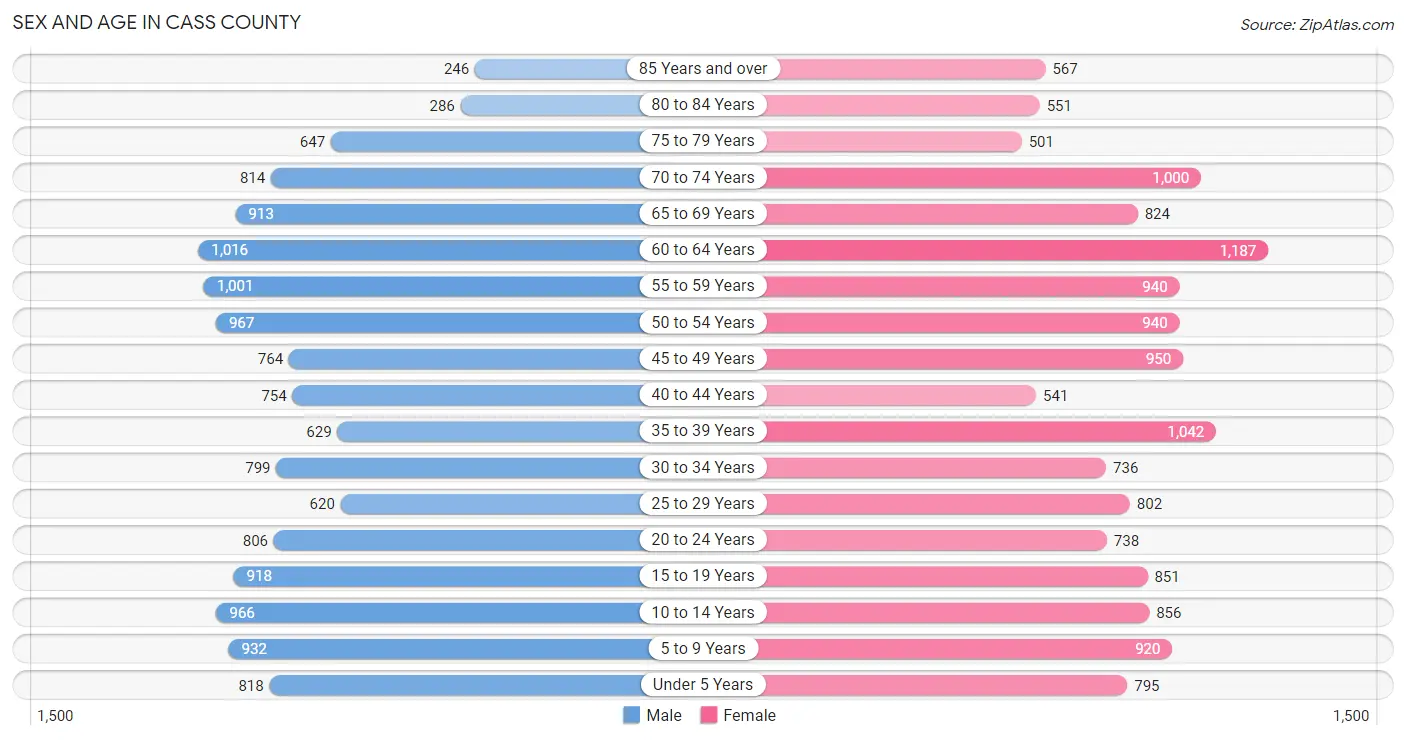Click the pink Female legend swatch

[709, 715]
